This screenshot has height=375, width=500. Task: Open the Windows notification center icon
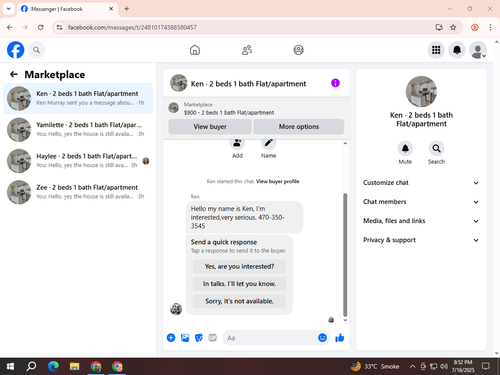486,366
